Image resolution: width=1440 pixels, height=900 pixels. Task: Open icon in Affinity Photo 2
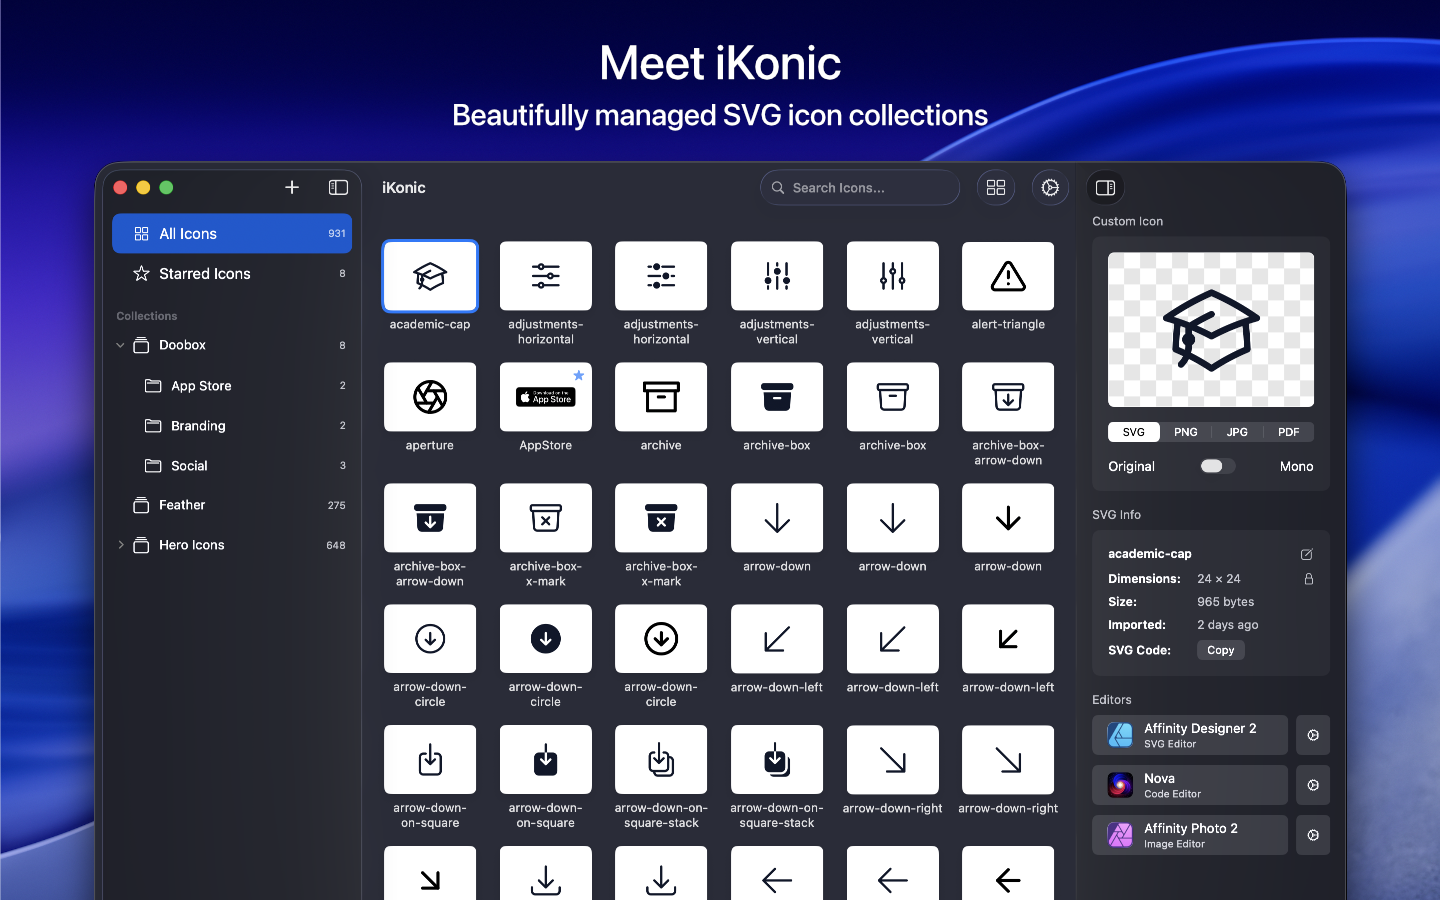[x=1190, y=835]
